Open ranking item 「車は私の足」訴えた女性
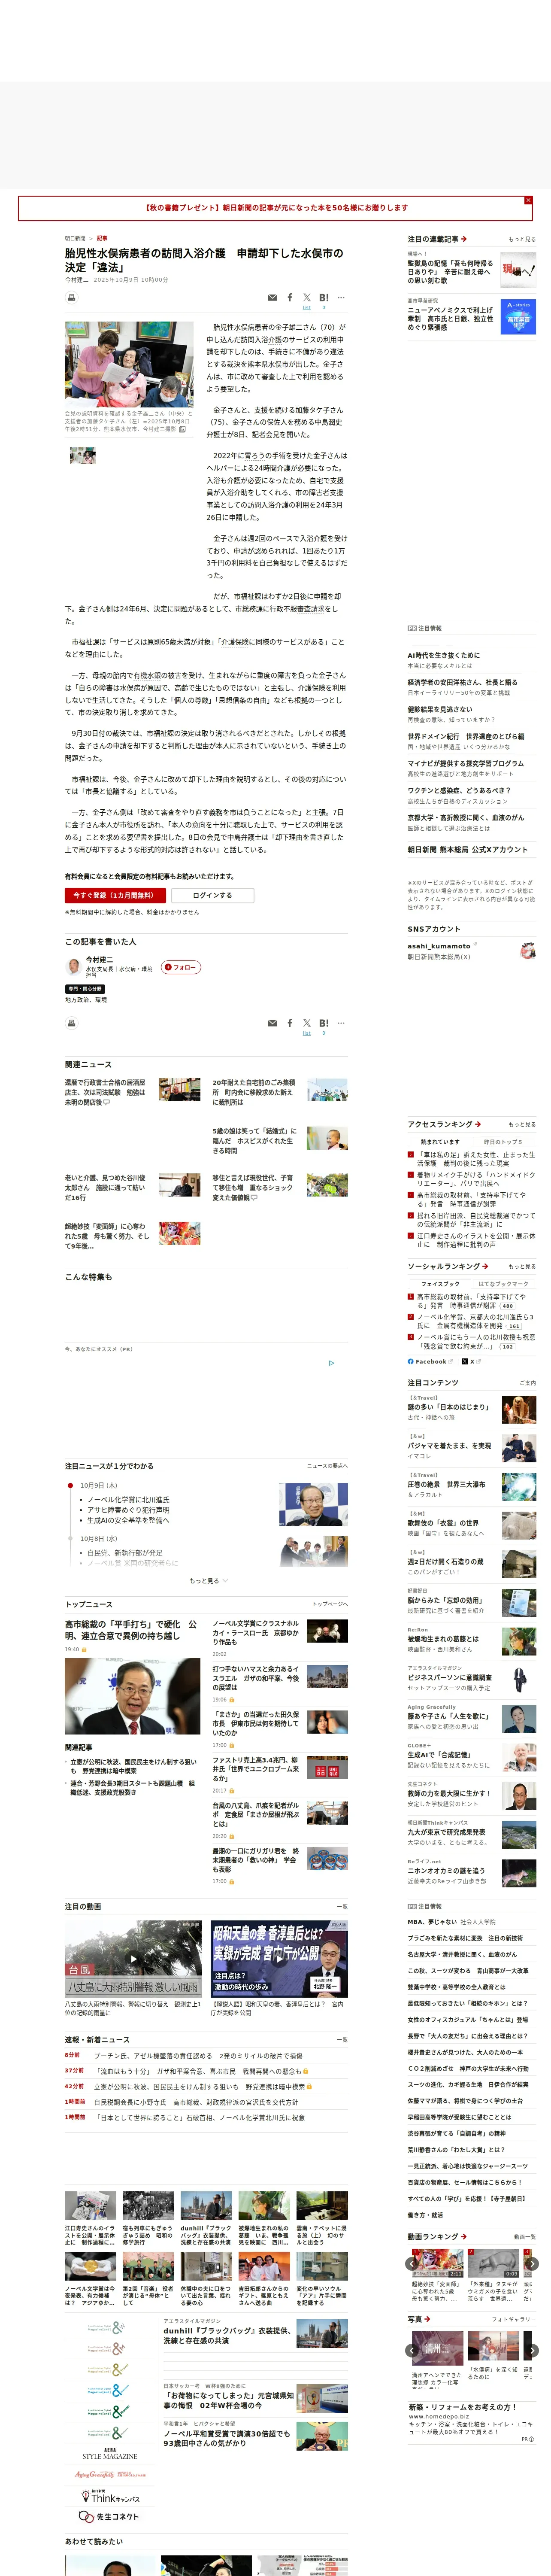Screen dimensions: 551x2576 pos(476,1159)
